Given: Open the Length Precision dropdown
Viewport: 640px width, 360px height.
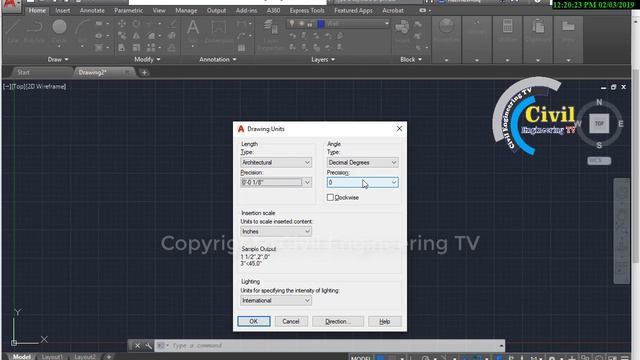Looking at the screenshot, I should click(x=276, y=182).
